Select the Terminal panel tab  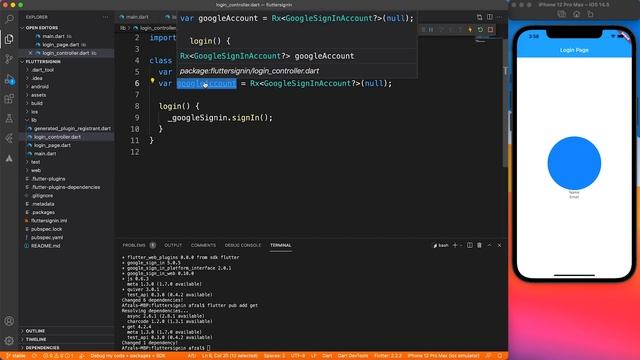(x=280, y=245)
